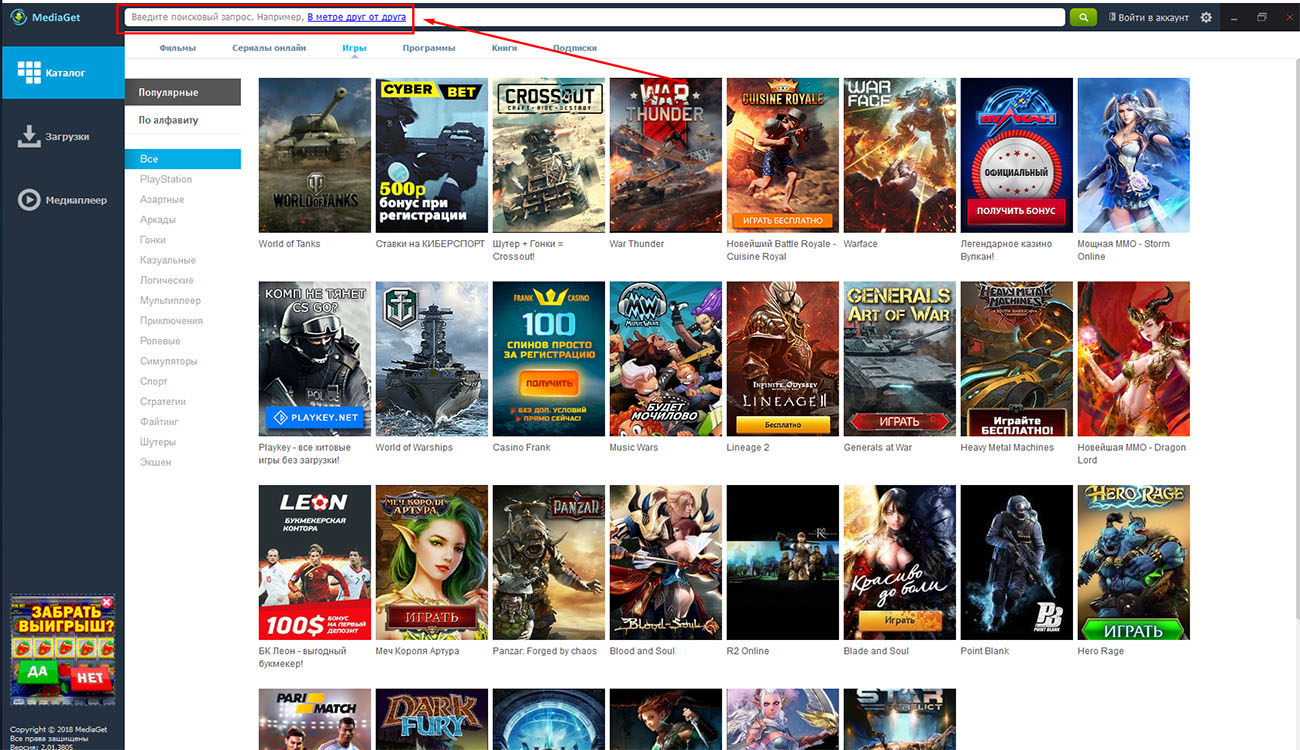The image size is (1300, 750).
Task: Open settings via the gear icon
Action: 1206,17
